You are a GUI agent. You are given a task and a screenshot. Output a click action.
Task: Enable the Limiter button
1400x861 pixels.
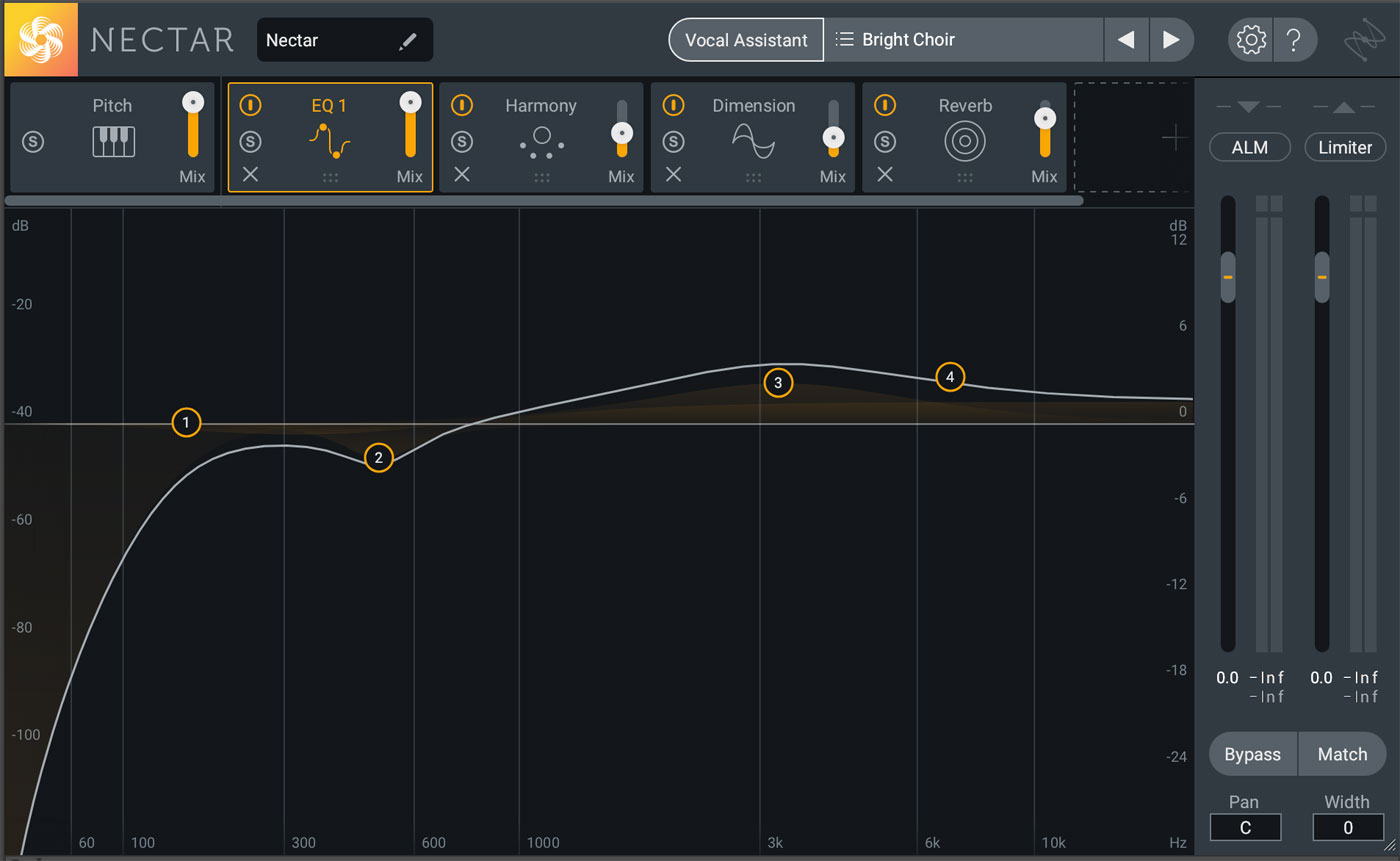(1345, 147)
